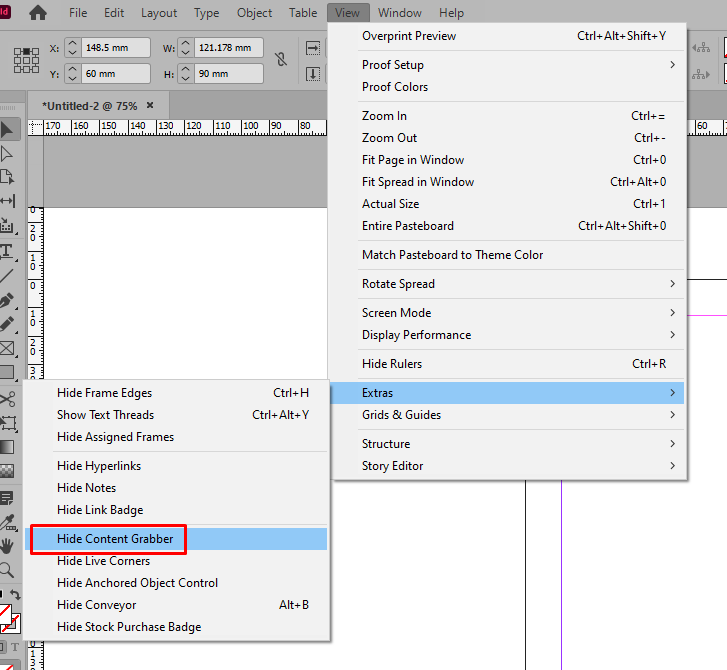This screenshot has height=670, width=727.
Task: Choose Hide Content Grabber
Action: 176,539
